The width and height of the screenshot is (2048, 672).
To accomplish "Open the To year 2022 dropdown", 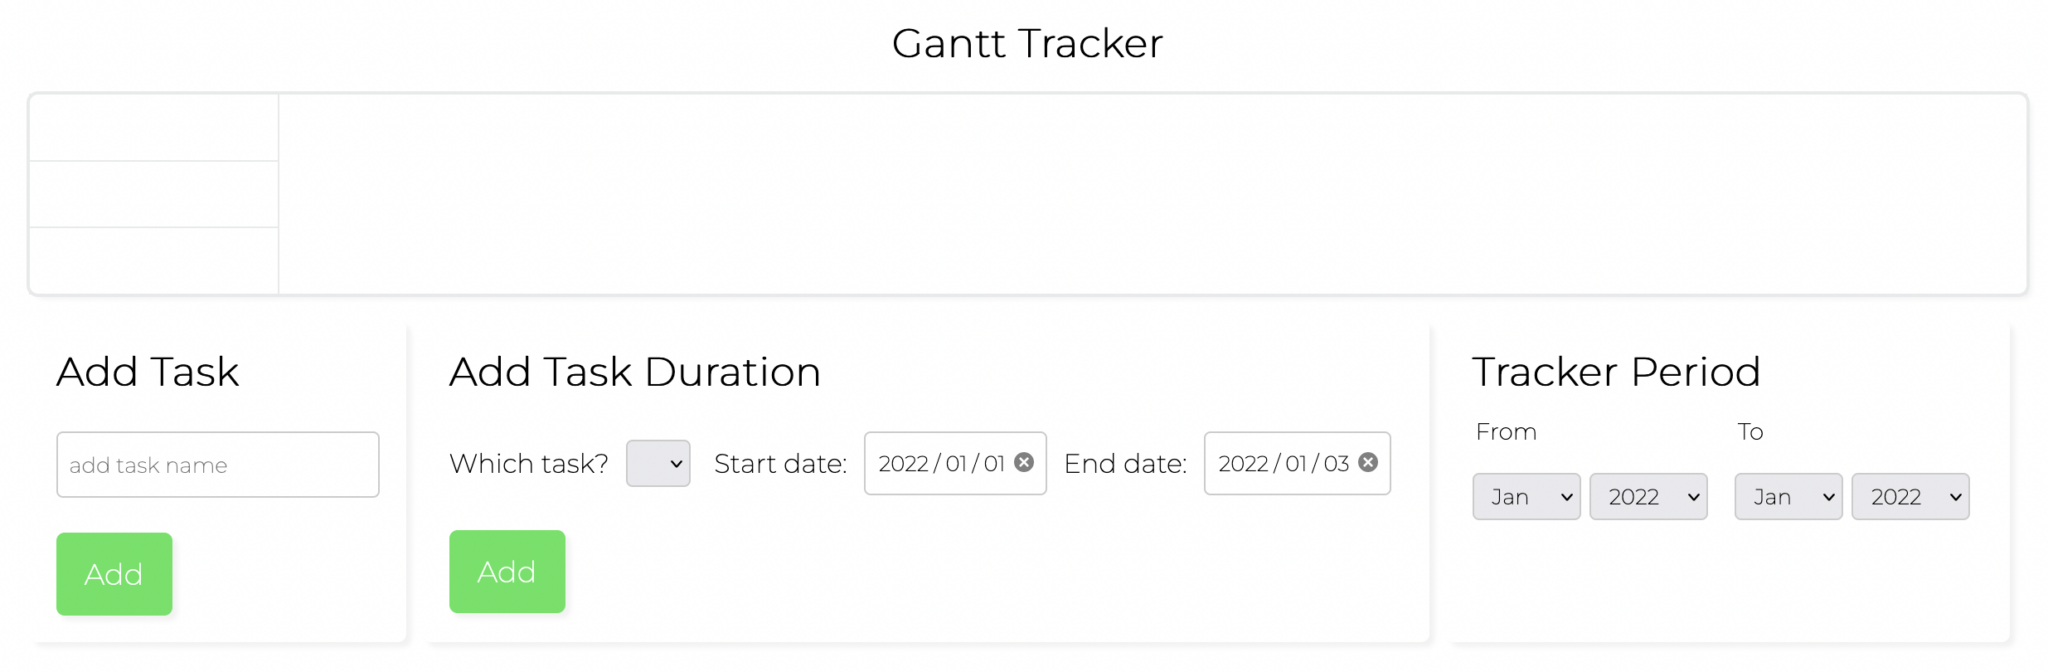I will point(1910,497).
